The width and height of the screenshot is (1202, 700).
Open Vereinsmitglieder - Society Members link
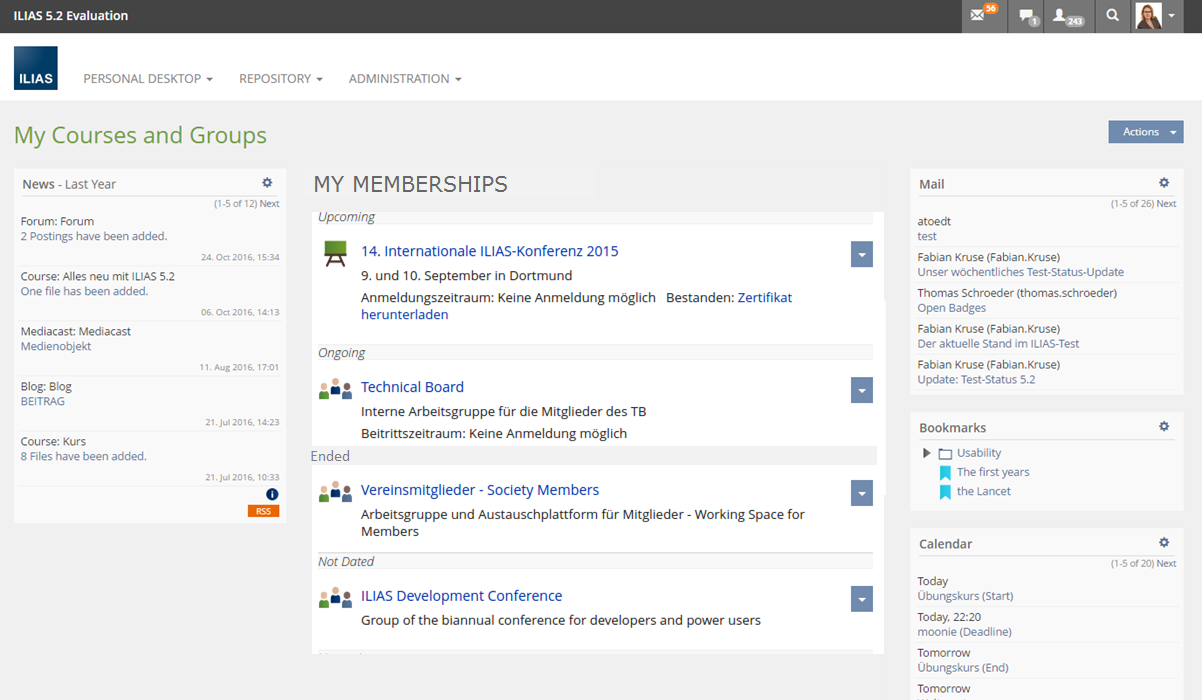(x=480, y=490)
